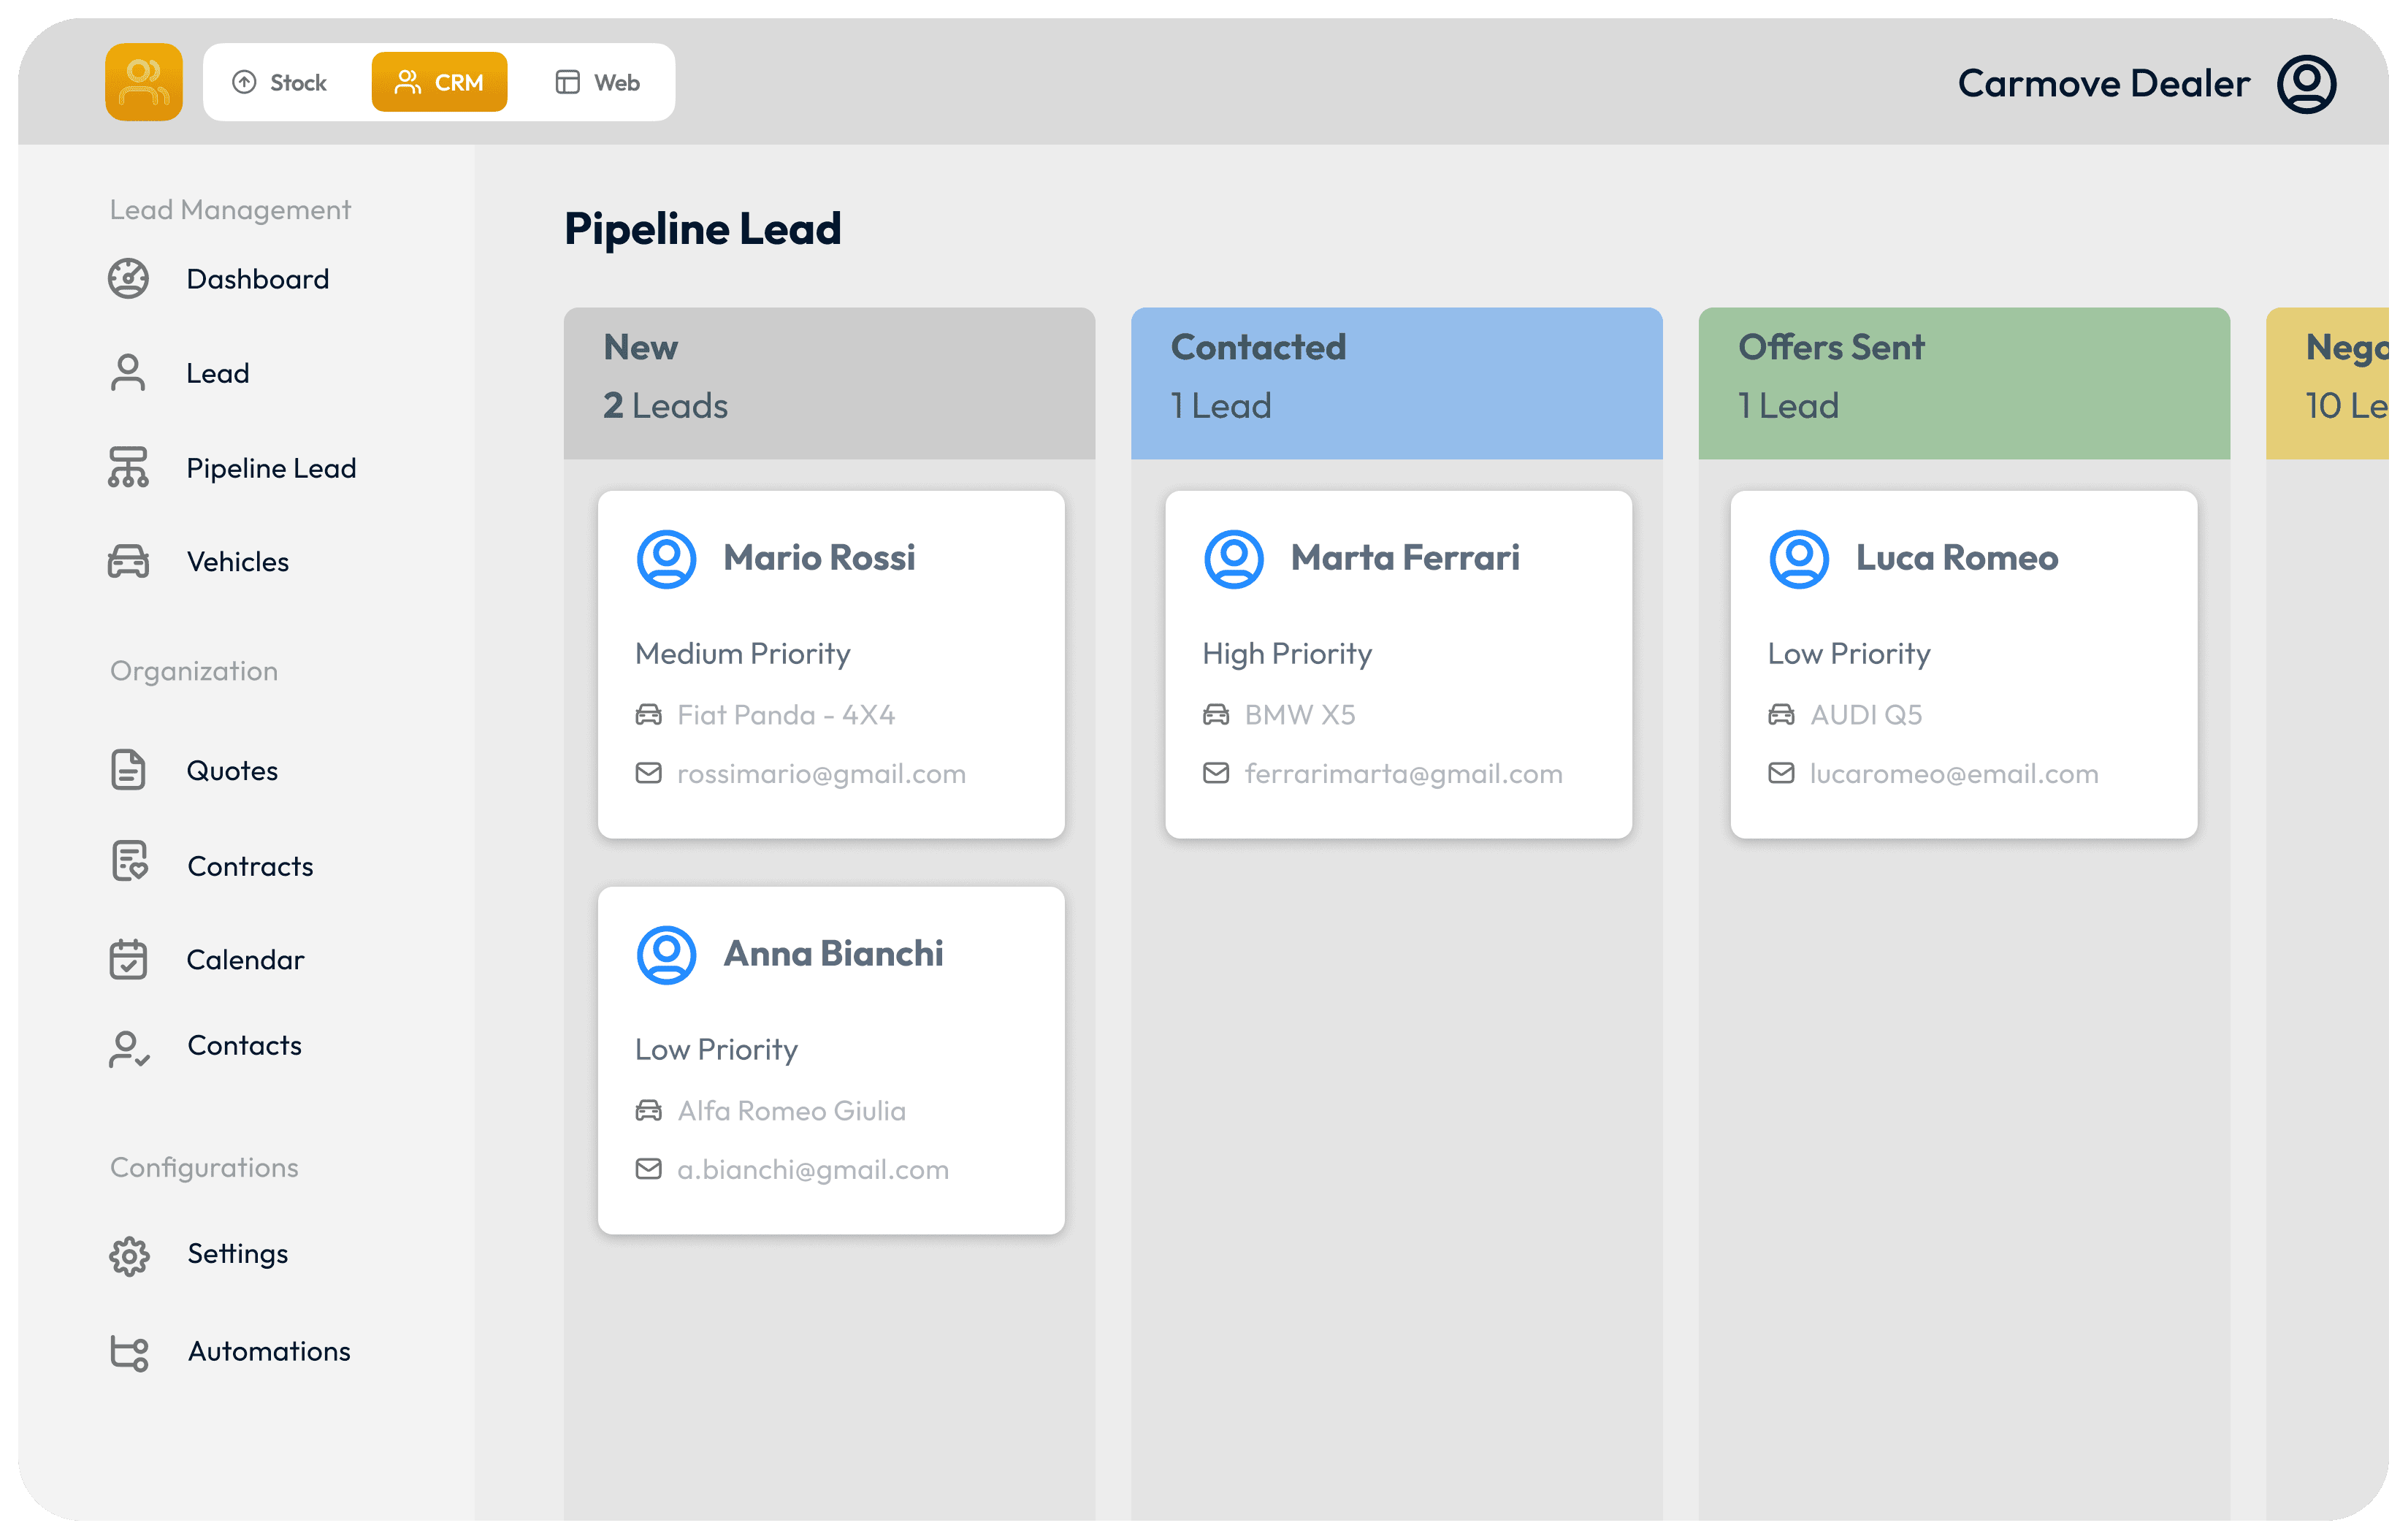This screenshot has width=2408, height=1539.
Task: Click the a.bianchi@gmail.com email
Action: [813, 1170]
